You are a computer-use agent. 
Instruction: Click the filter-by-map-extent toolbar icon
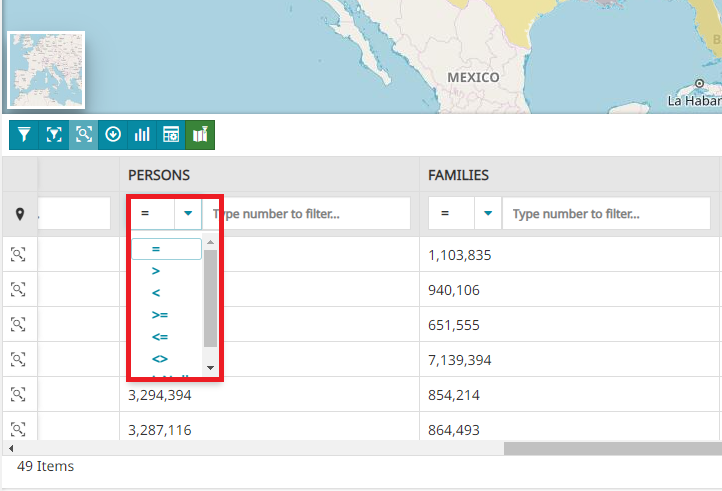tap(54, 134)
